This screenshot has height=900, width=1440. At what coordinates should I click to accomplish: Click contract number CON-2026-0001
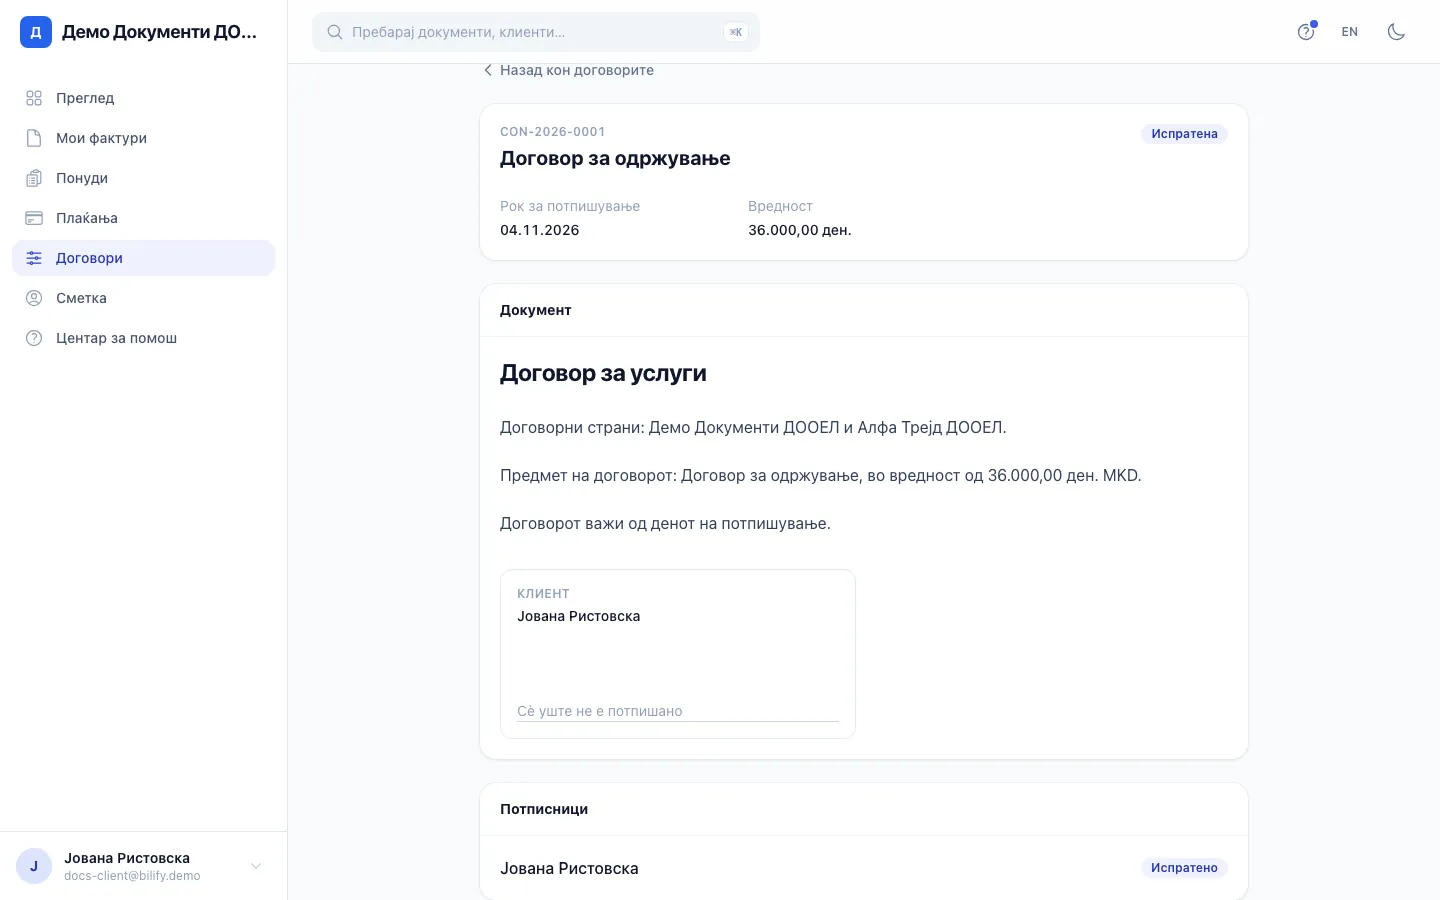click(x=553, y=132)
